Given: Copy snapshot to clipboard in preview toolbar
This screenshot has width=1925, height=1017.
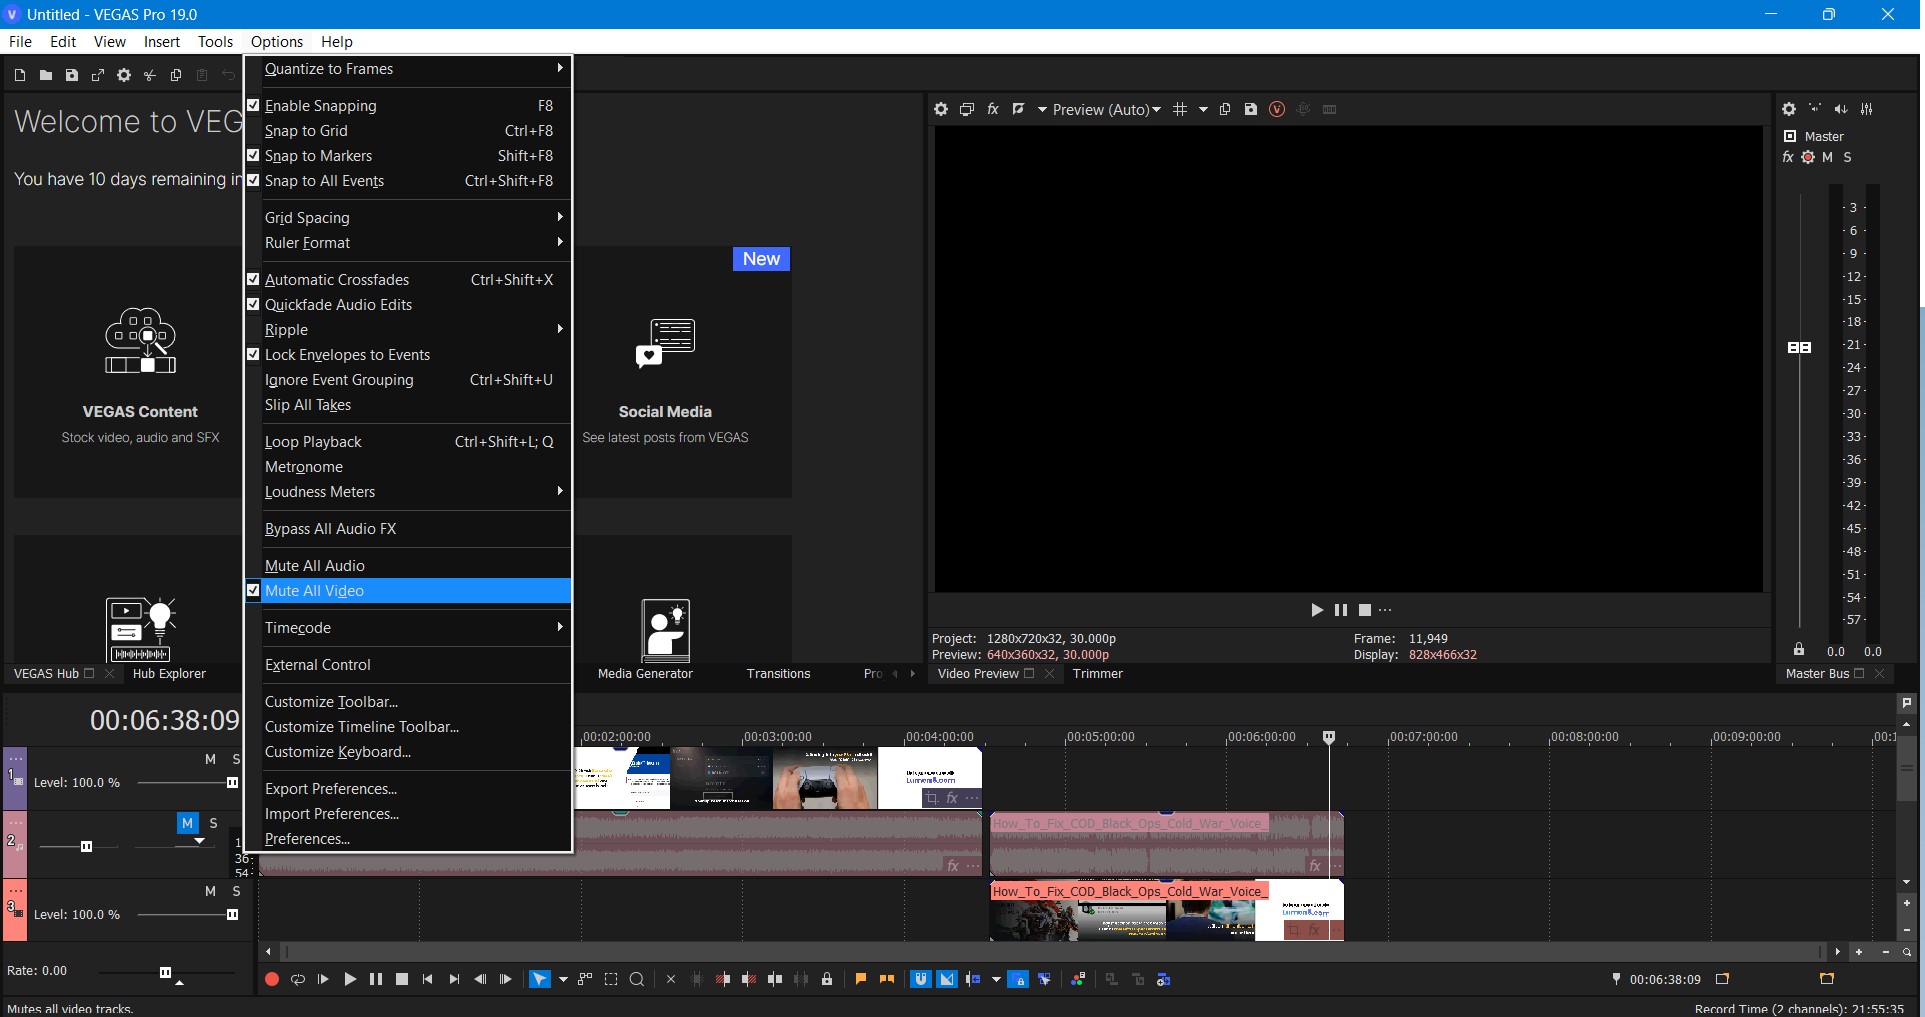Looking at the screenshot, I should pyautogui.click(x=1225, y=109).
